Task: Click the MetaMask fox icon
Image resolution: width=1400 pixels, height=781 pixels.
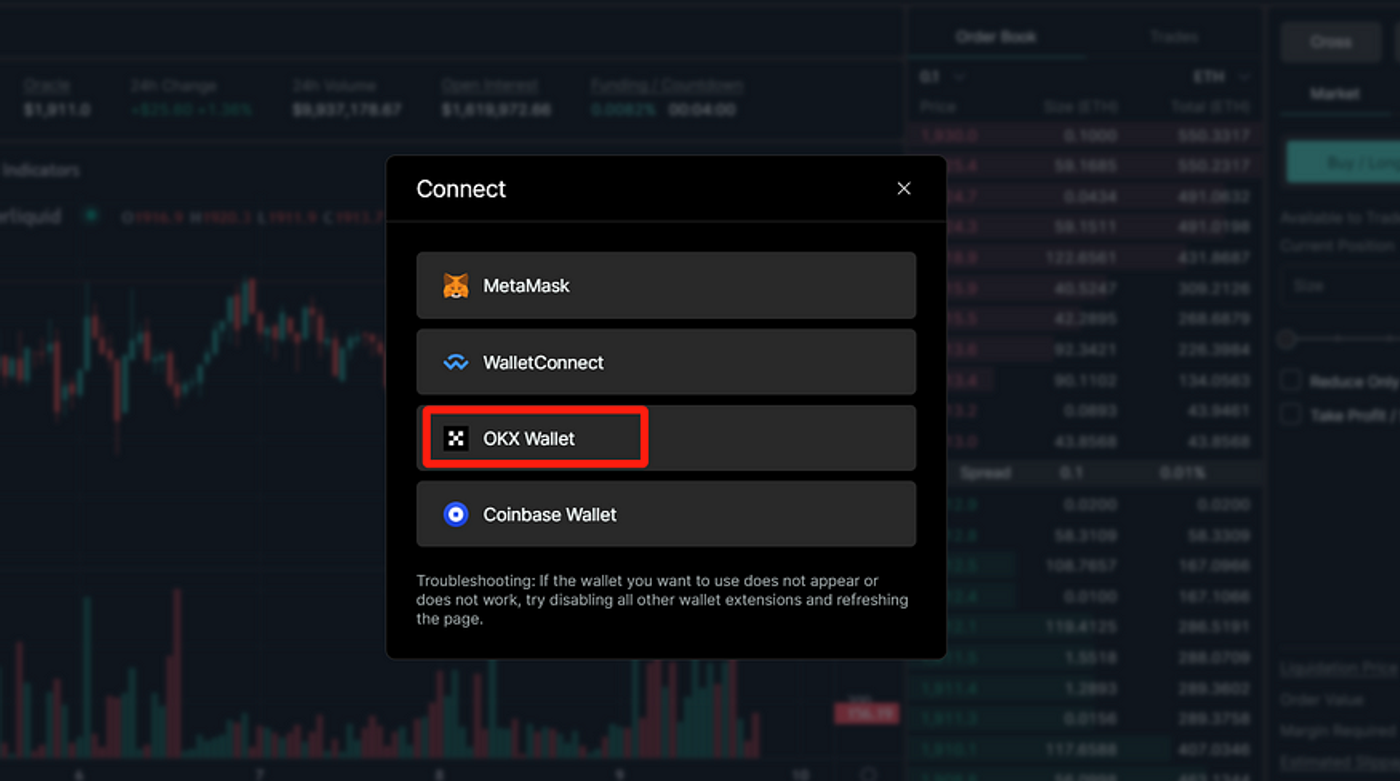Action: click(457, 284)
